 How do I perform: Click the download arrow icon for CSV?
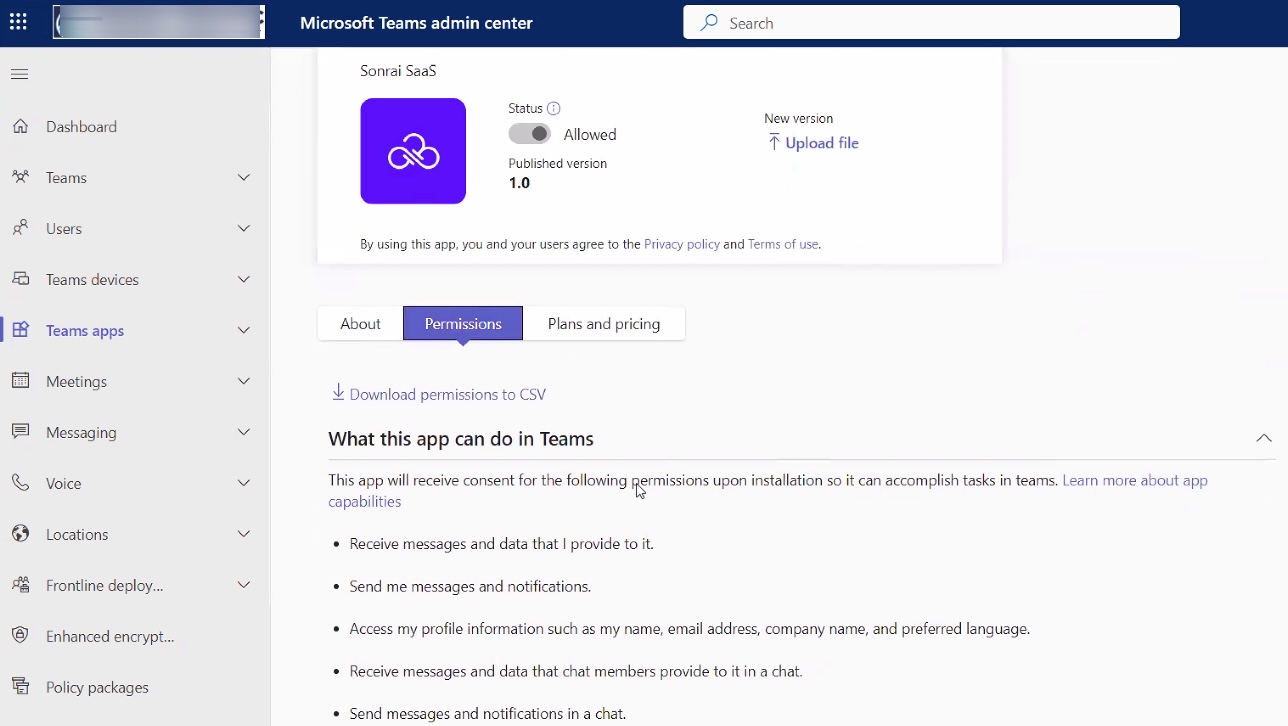(x=338, y=392)
